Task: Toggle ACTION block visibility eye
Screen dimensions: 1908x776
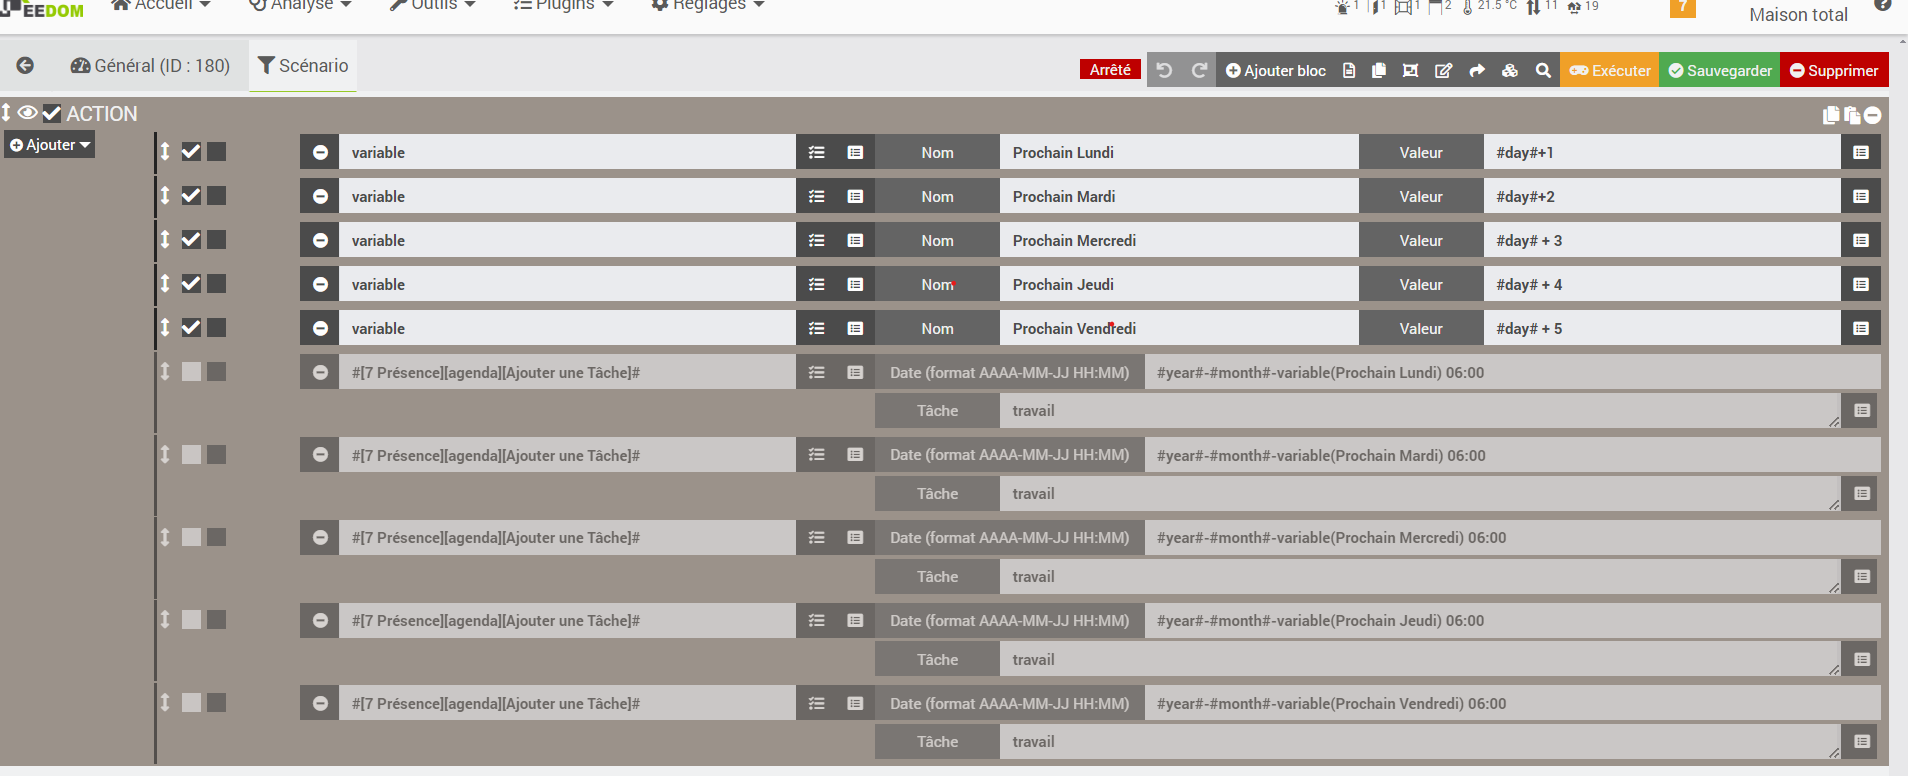Action: [27, 113]
